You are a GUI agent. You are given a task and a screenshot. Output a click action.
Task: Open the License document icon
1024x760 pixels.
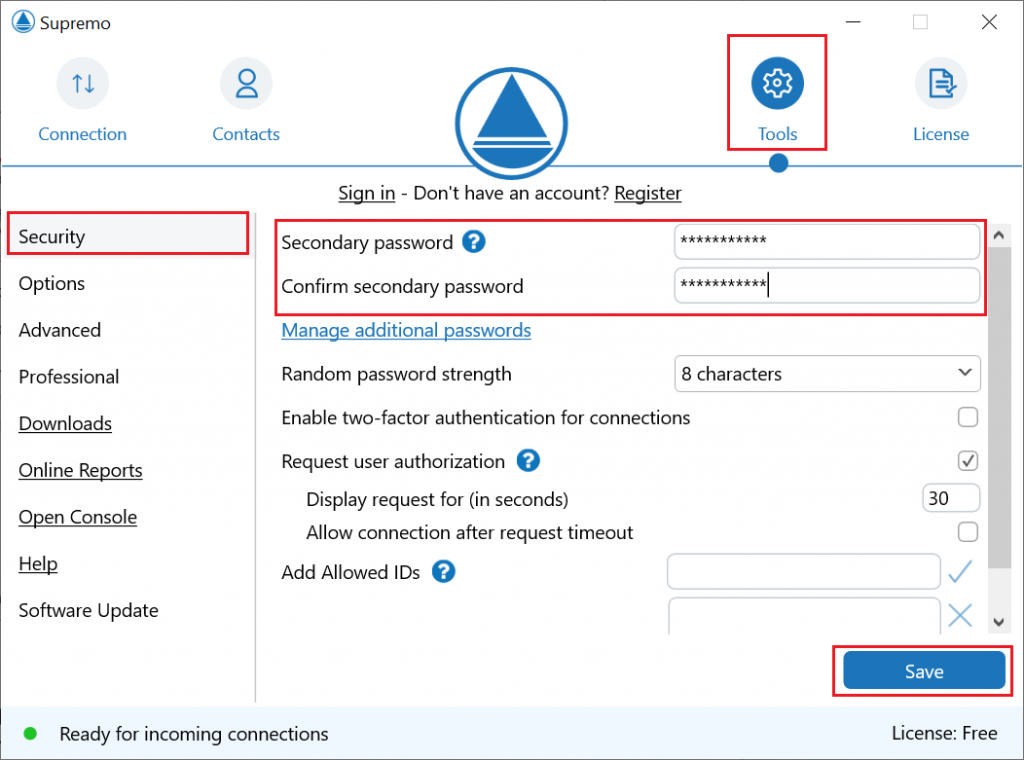click(941, 84)
